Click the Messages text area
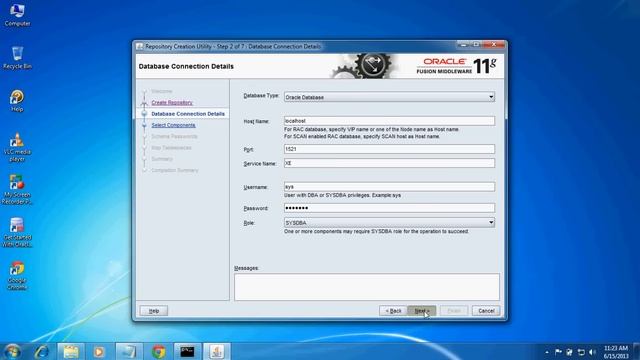Viewport: 640px width, 360px height. coord(367,287)
